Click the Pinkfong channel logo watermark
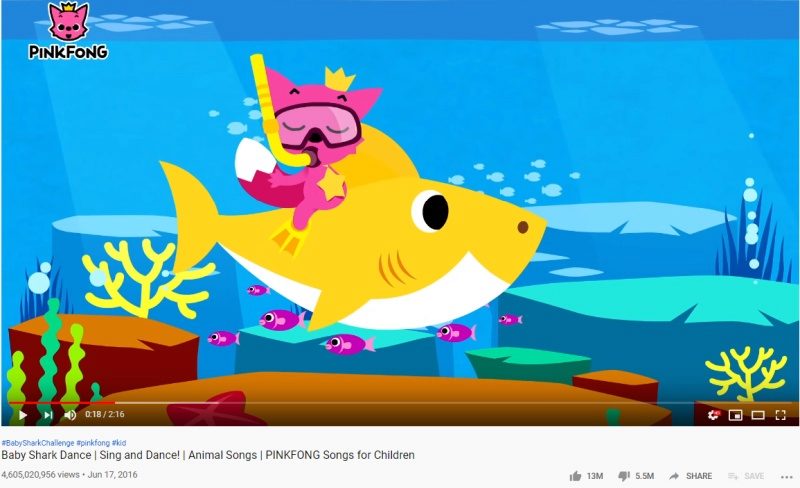The image size is (800, 488). pyautogui.click(x=68, y=31)
